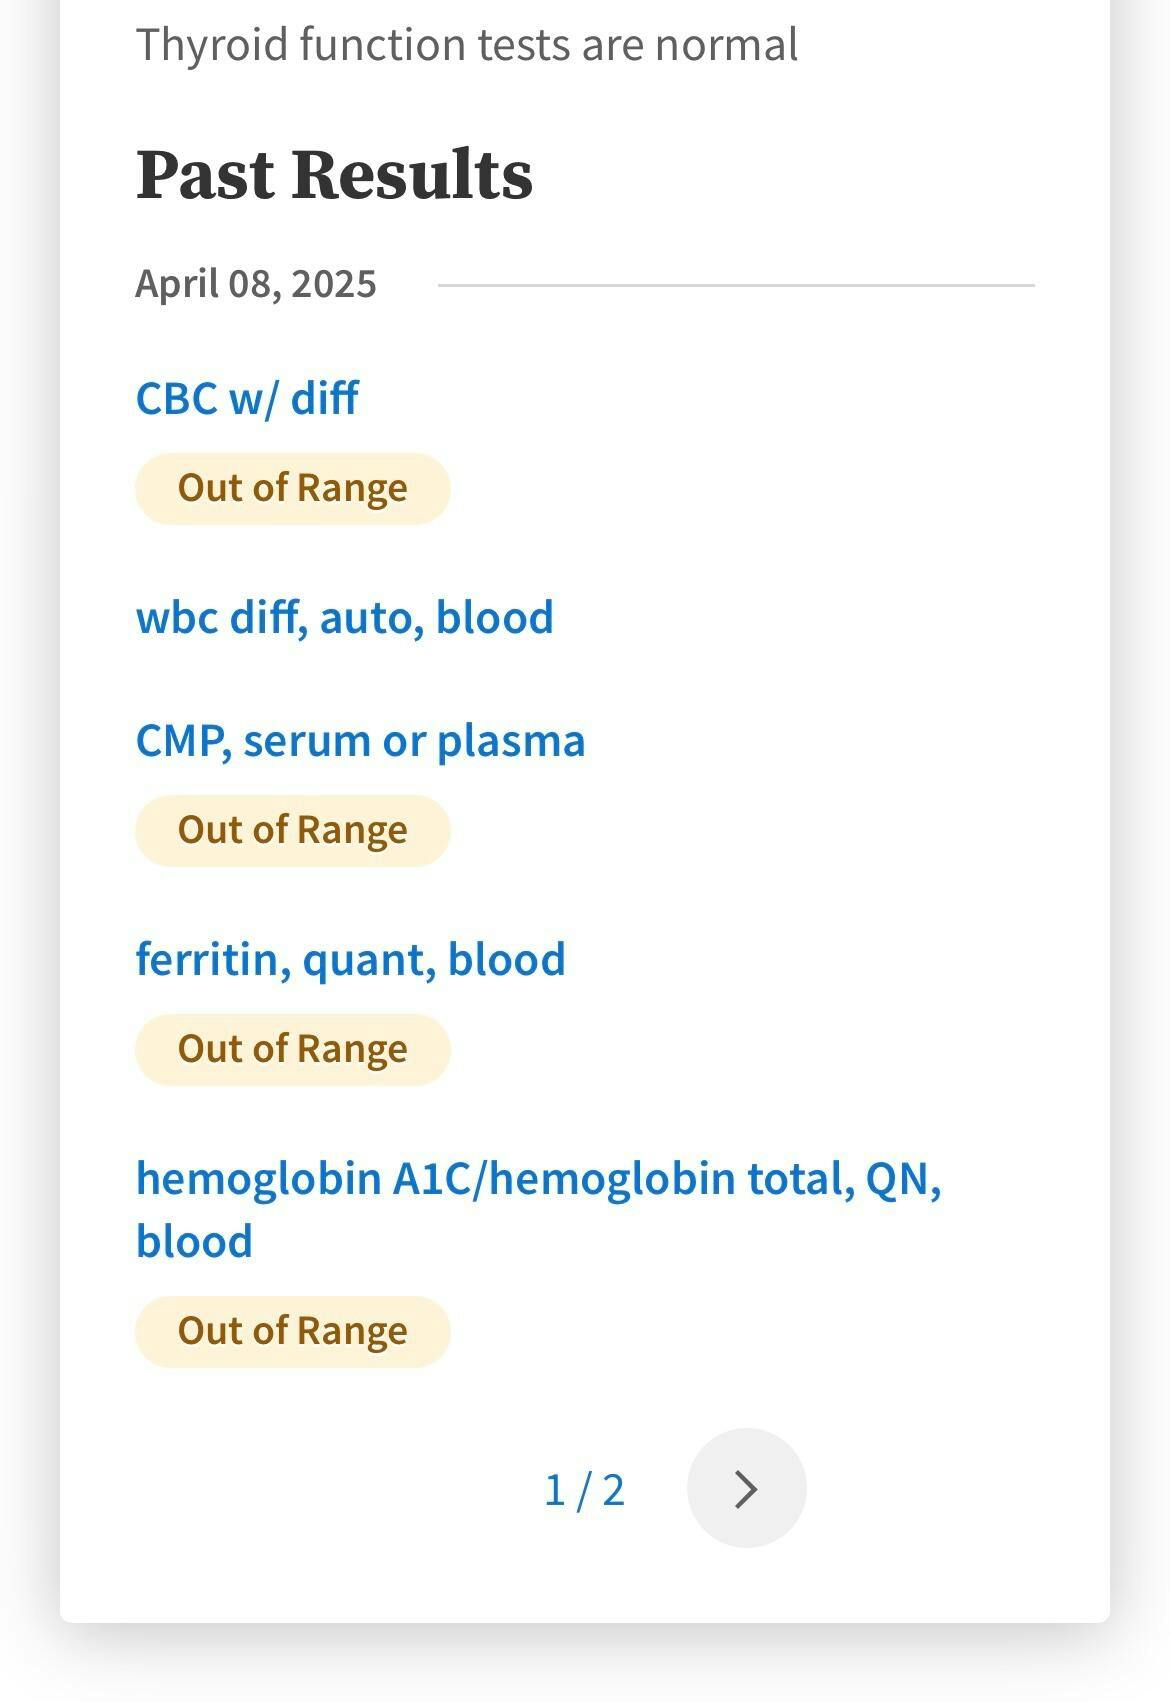Click the divider line beside the date

click(x=736, y=285)
